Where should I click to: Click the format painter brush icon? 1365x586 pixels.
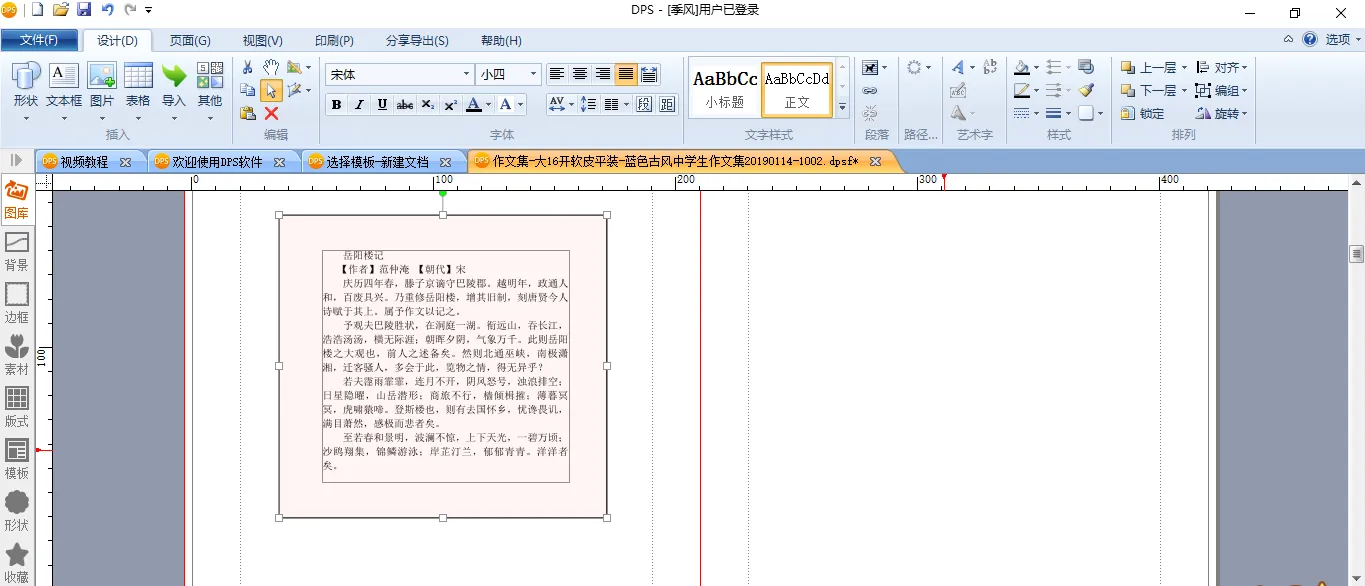point(1086,90)
